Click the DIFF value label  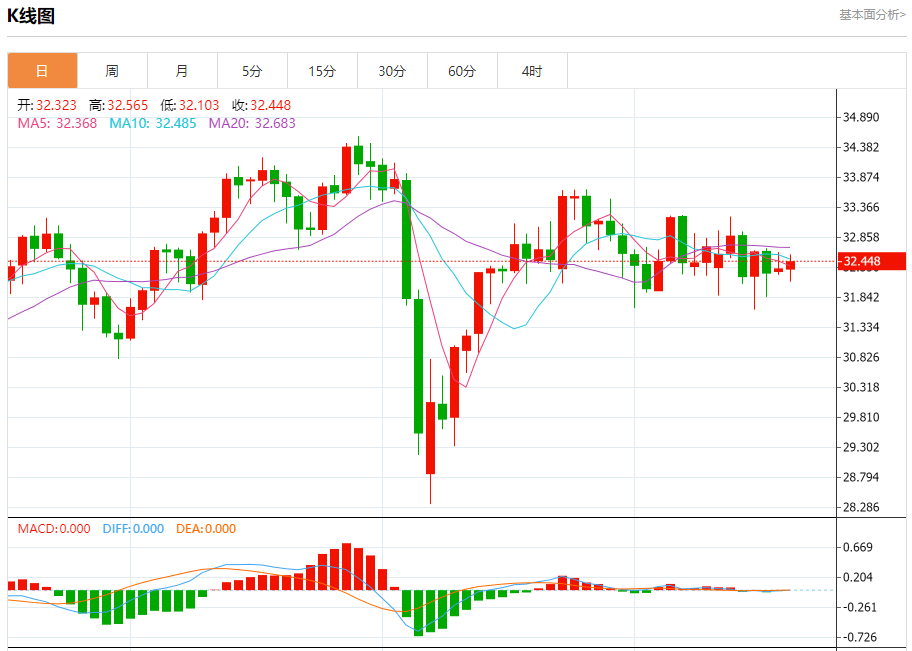pyautogui.click(x=133, y=529)
